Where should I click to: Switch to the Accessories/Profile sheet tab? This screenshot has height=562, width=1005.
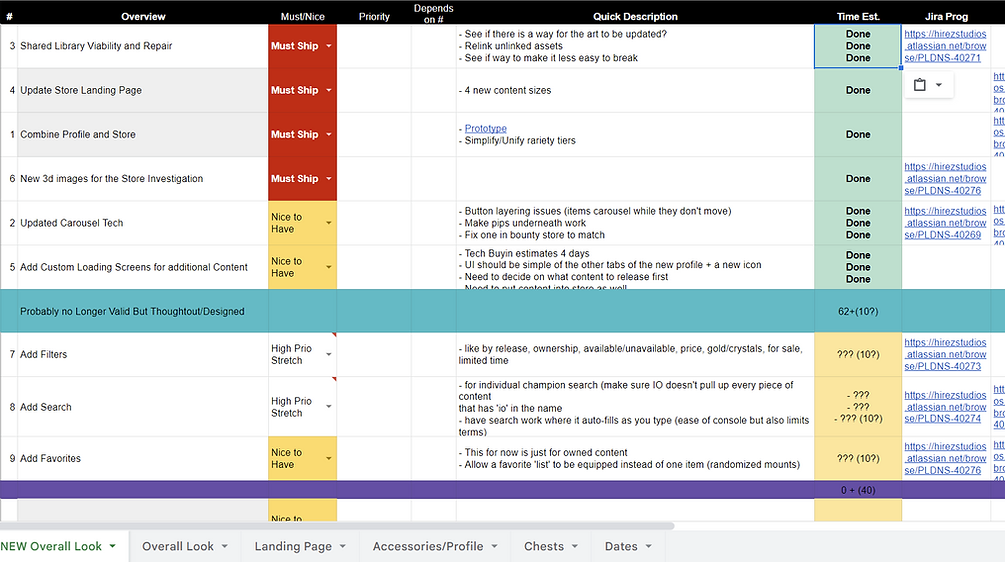pos(428,547)
